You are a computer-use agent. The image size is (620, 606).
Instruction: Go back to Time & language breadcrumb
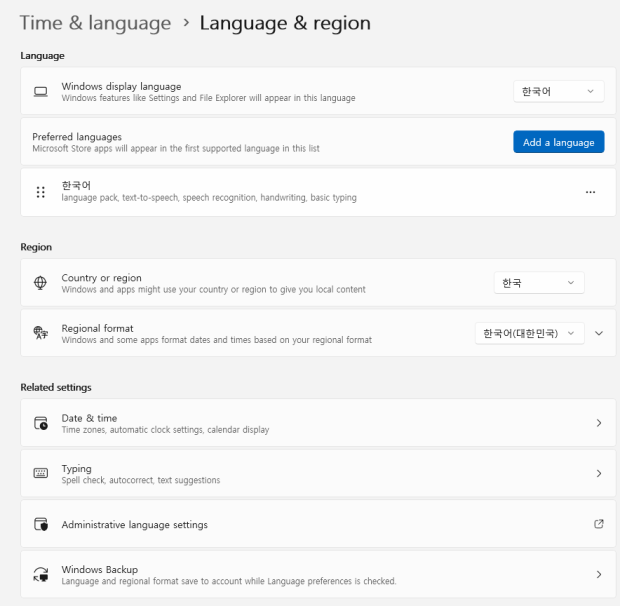coord(95,23)
